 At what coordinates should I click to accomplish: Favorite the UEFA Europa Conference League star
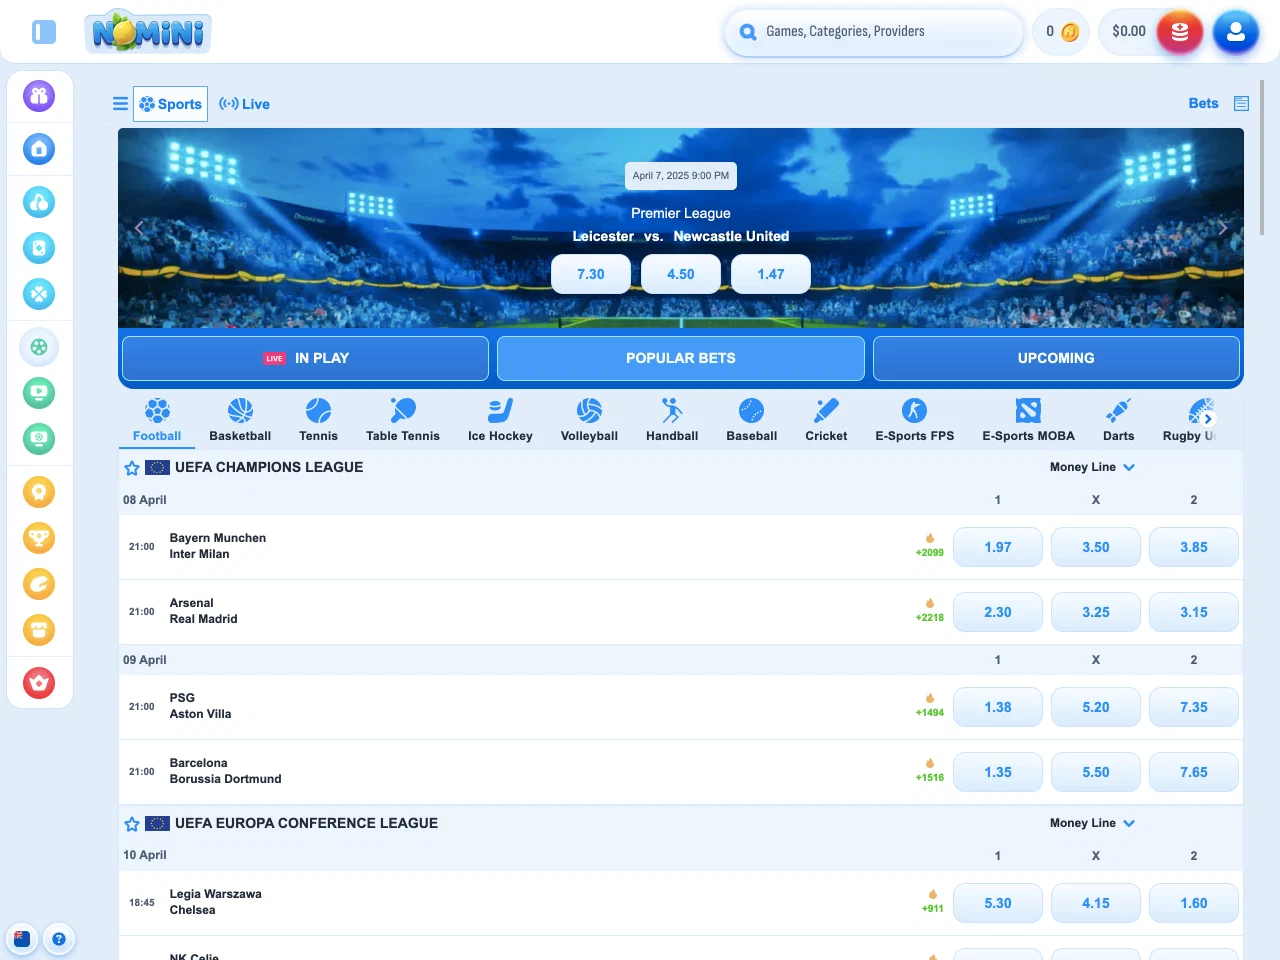pos(132,824)
